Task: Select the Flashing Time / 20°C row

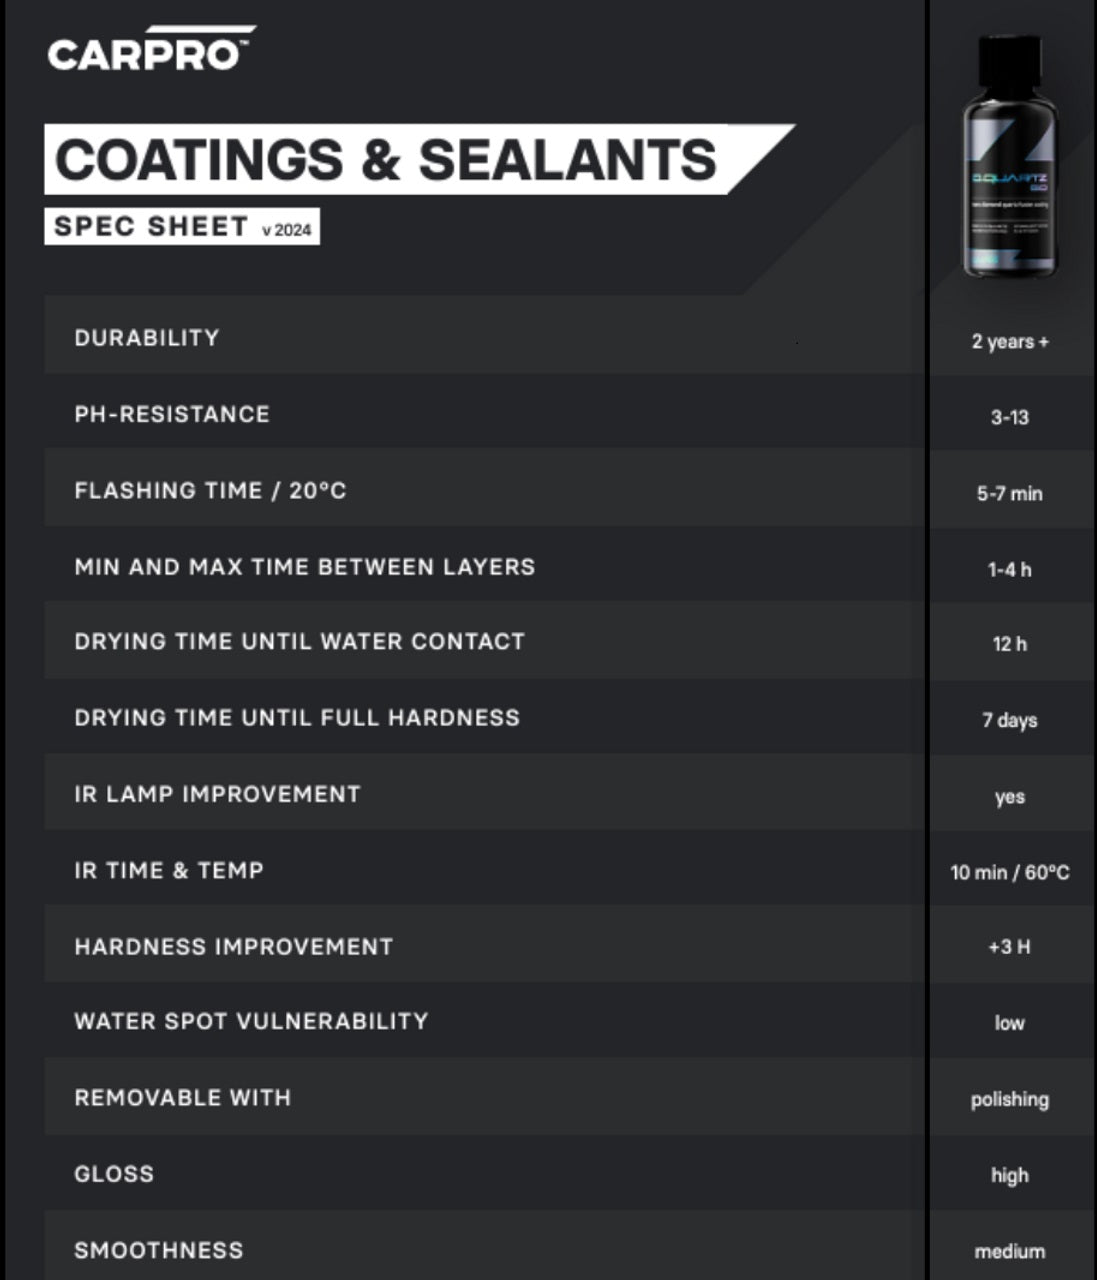Action: 210,491
